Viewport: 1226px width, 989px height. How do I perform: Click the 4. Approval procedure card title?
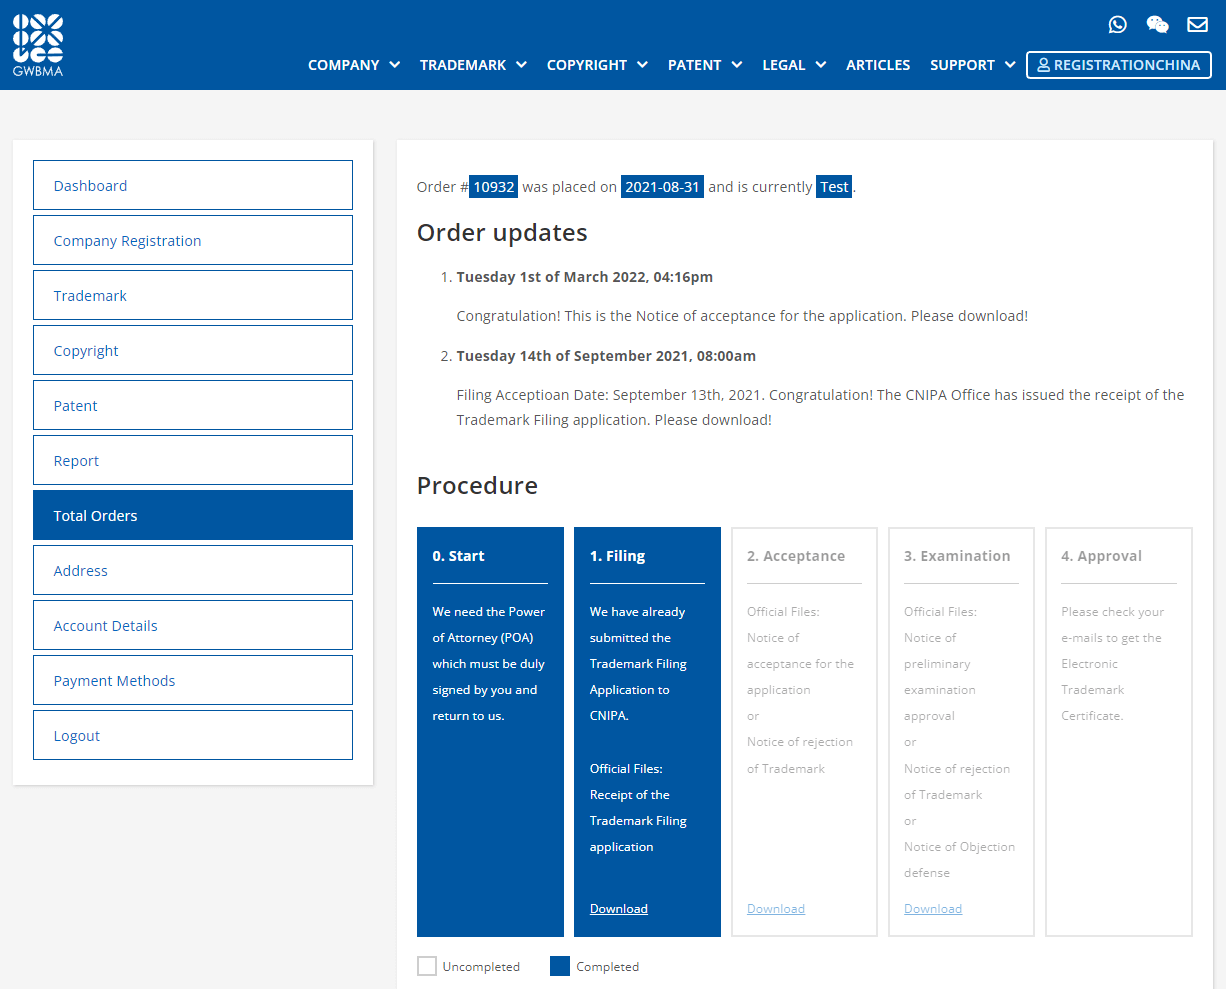pyautogui.click(x=1101, y=556)
